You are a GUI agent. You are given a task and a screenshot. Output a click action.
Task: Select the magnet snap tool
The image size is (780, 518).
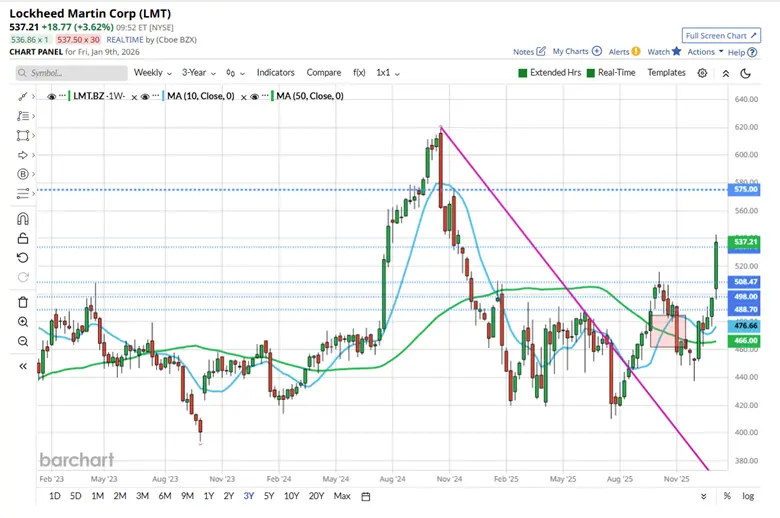point(24,218)
